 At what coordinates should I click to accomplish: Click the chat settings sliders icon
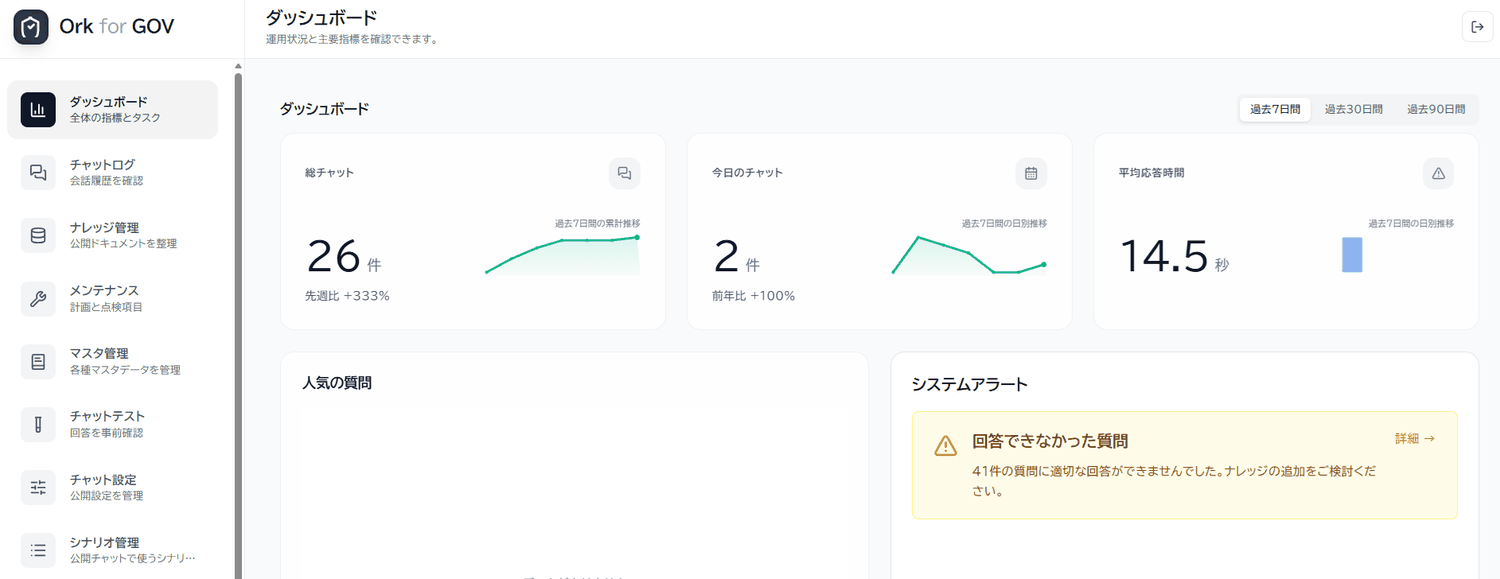(38, 488)
